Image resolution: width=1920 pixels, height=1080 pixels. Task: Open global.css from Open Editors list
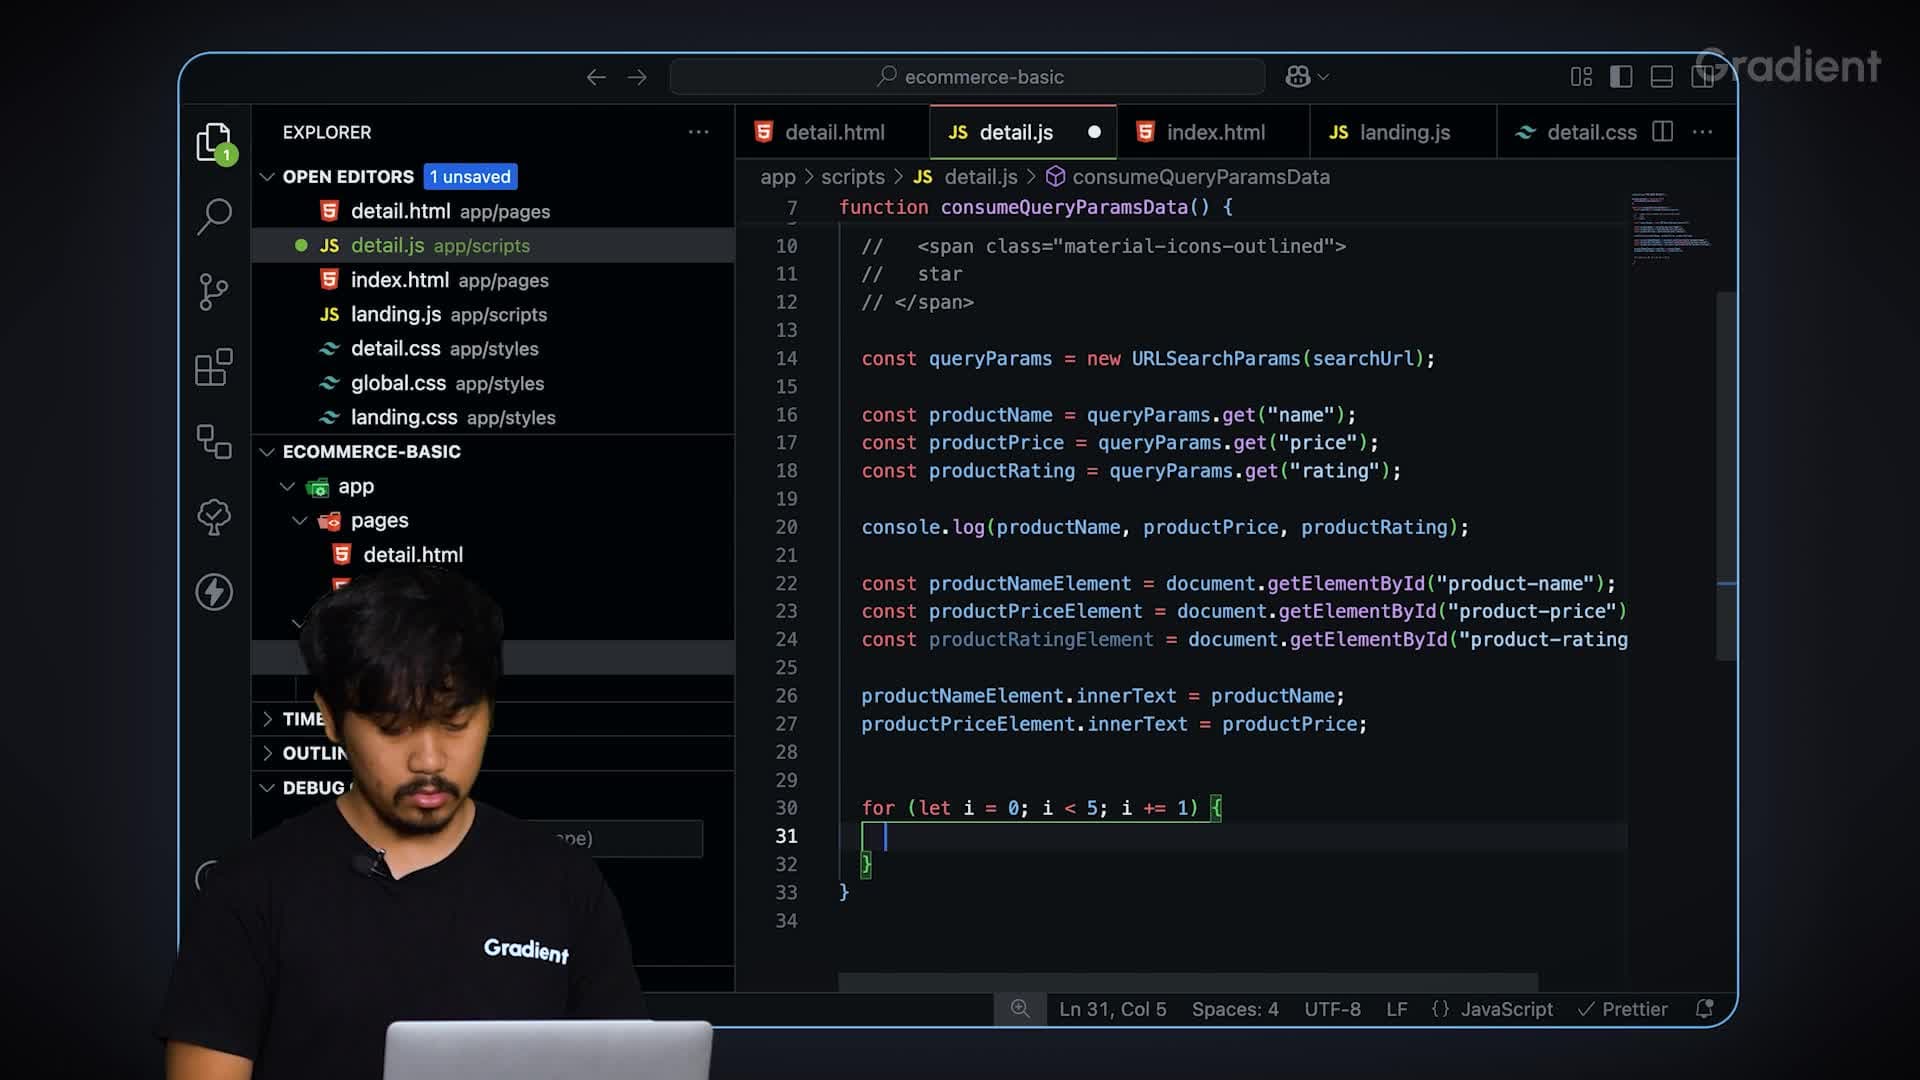coord(493,383)
